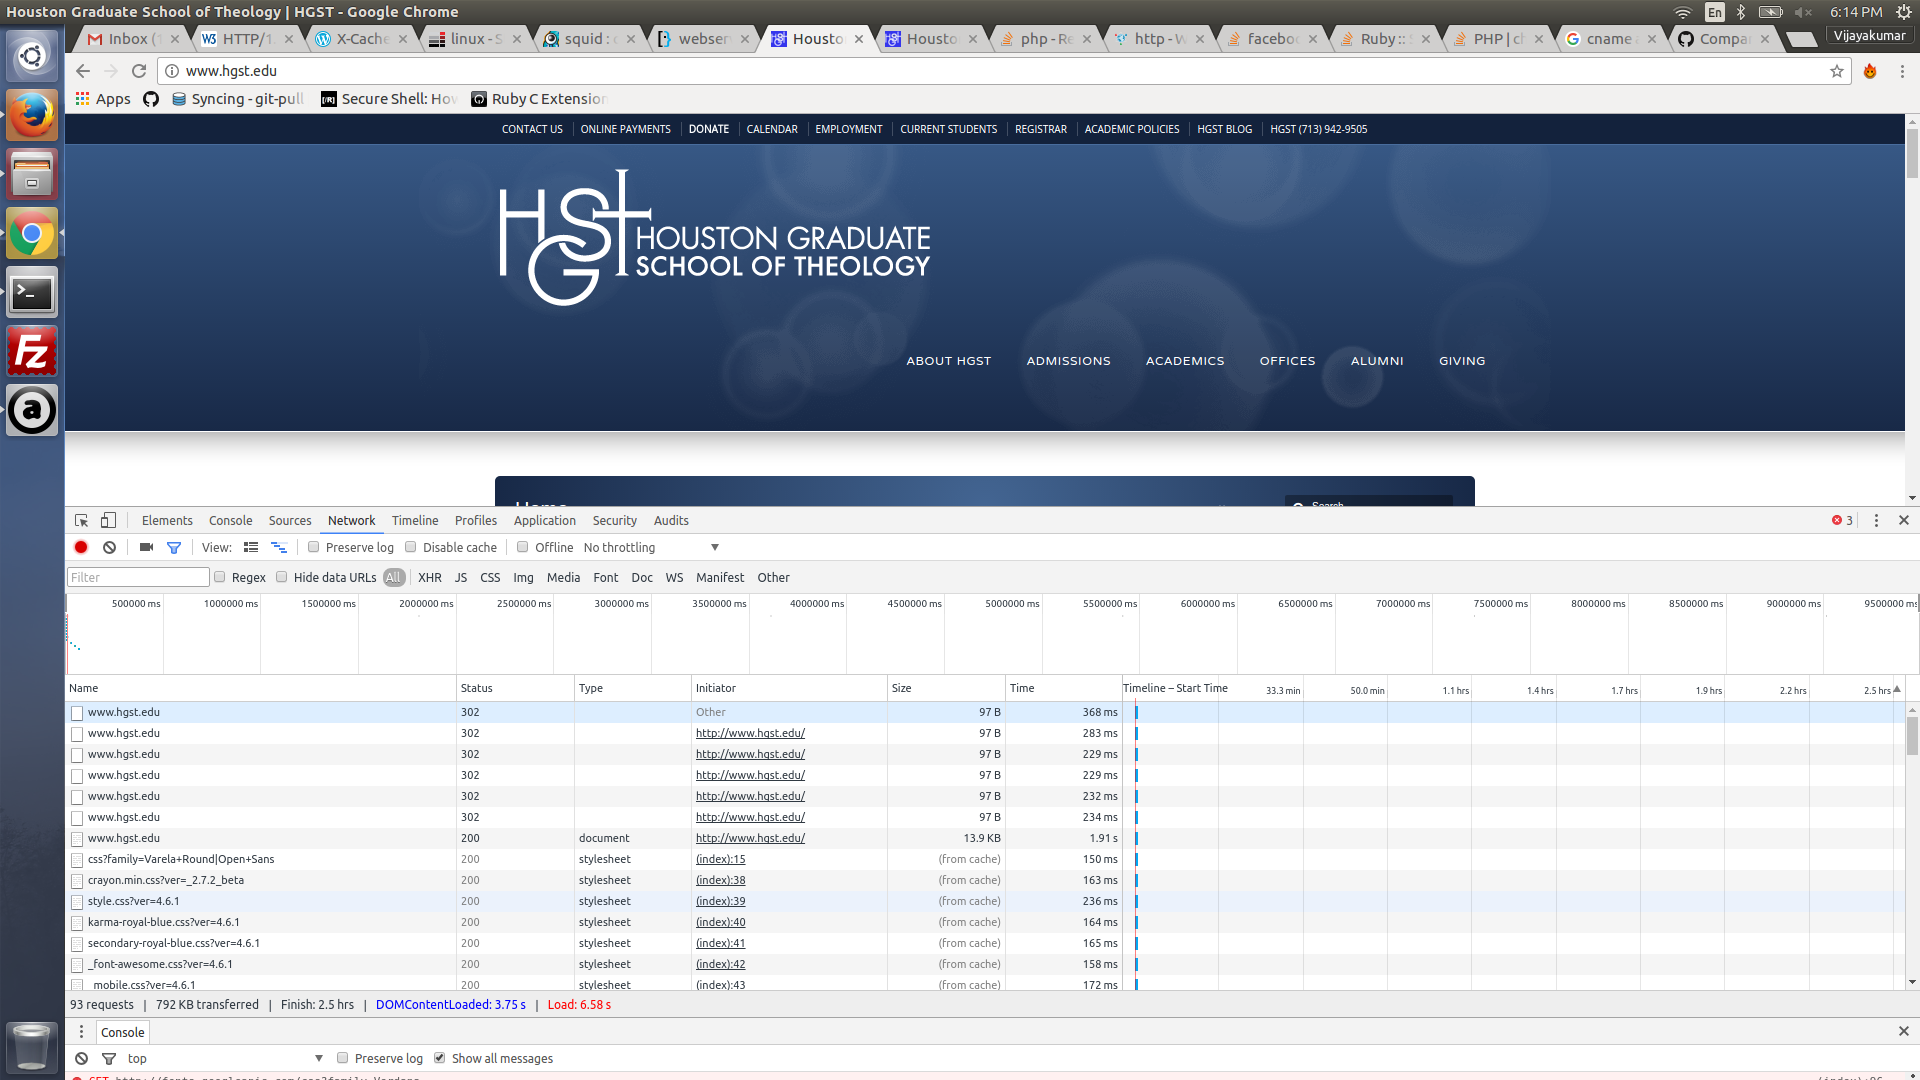This screenshot has width=1920, height=1080.
Task: Enable Preserve log in console drawer
Action: tap(342, 1058)
